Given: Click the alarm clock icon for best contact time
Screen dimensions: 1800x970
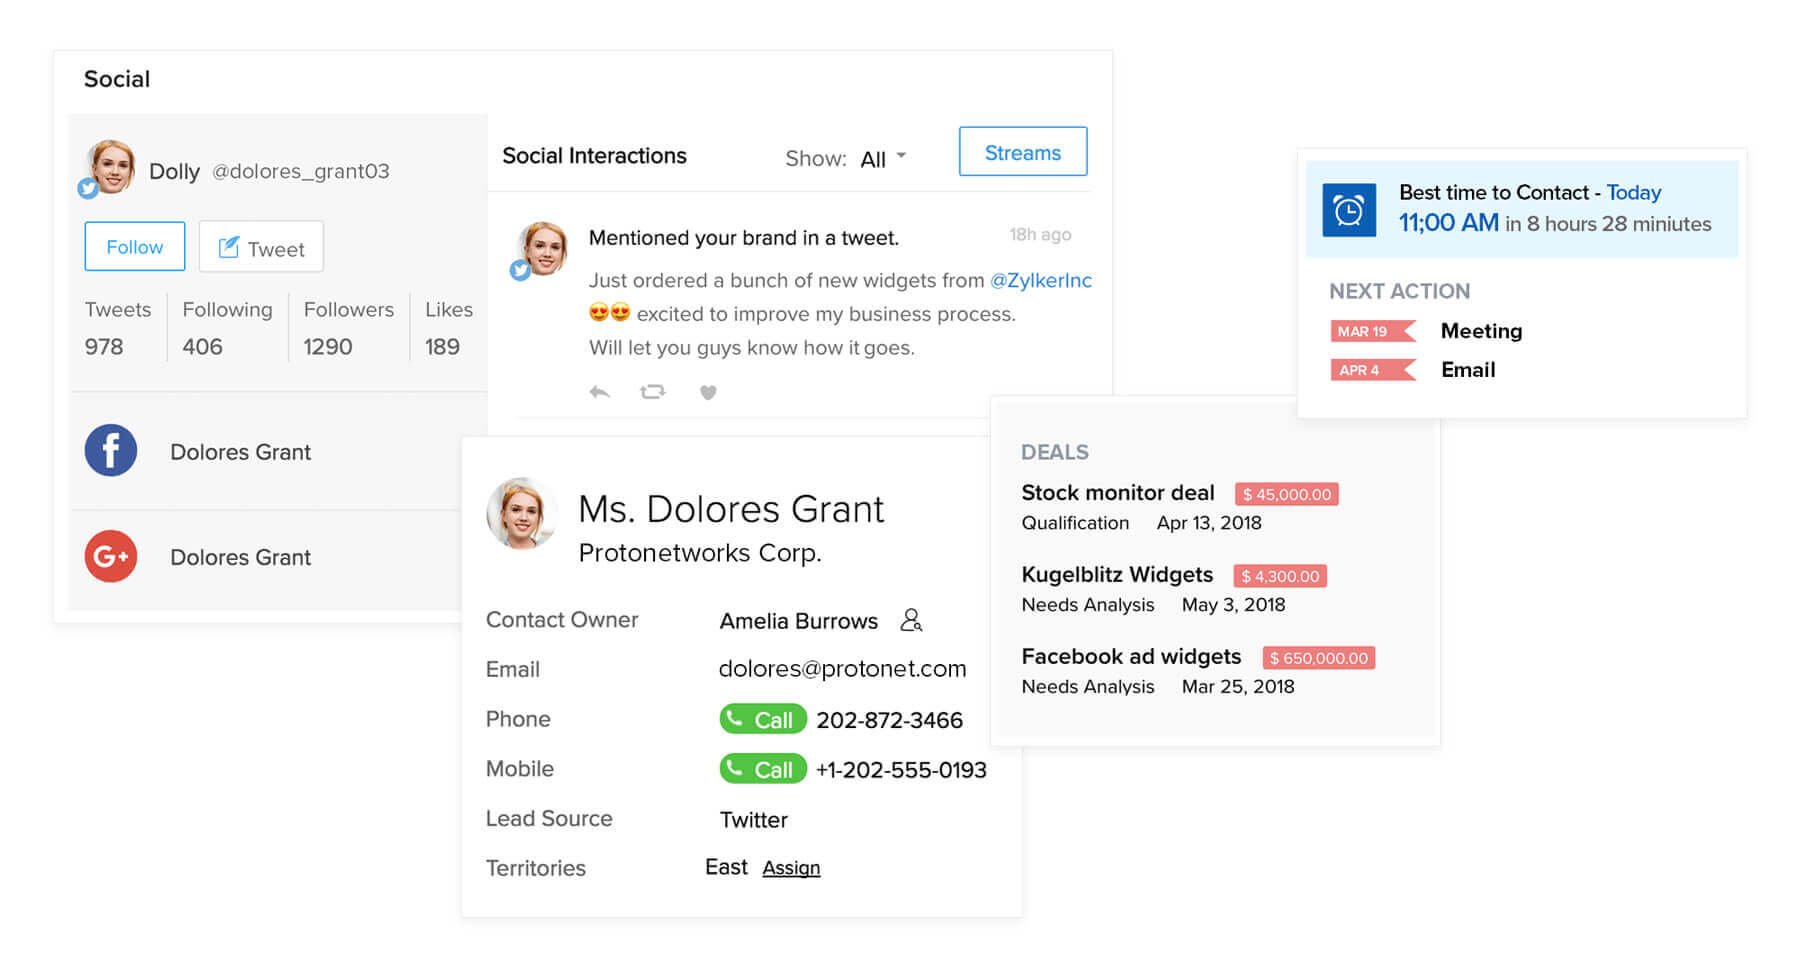Looking at the screenshot, I should point(1349,210).
